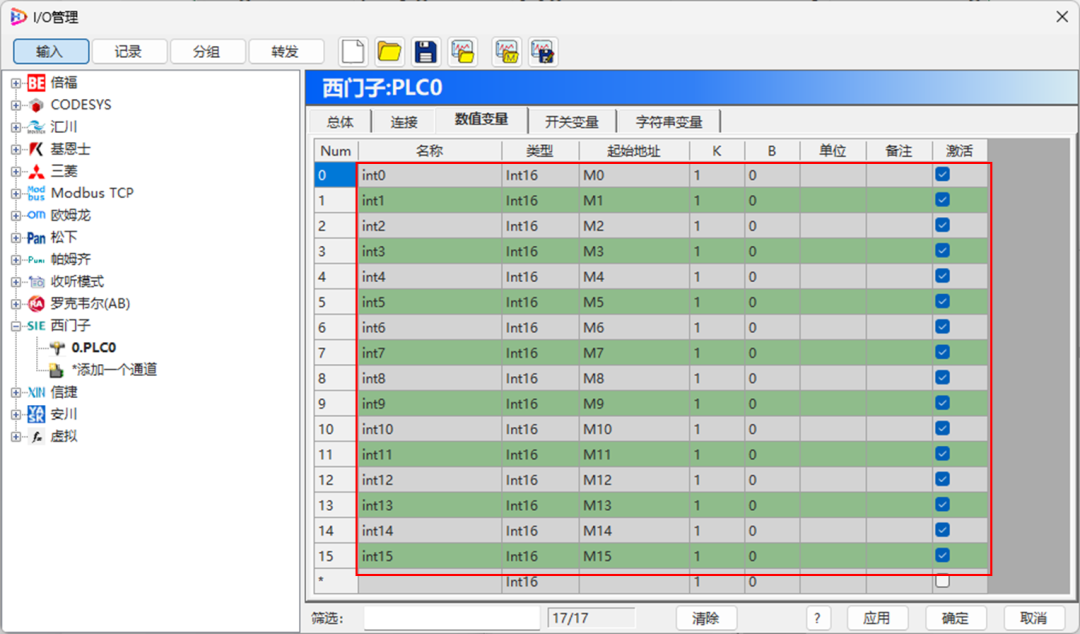The width and height of the screenshot is (1080, 634).
Task: Click the Inovance logo icon
Action: [x=36, y=127]
